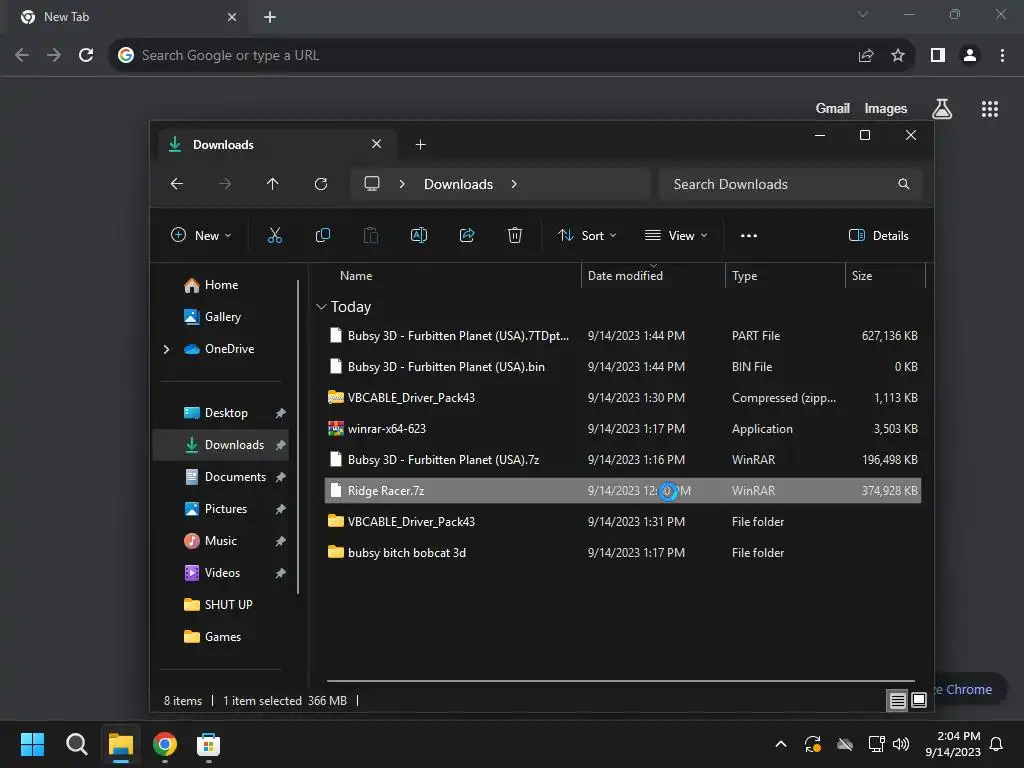Open a new File Explorer tab
The image size is (1024, 768).
[x=421, y=144]
